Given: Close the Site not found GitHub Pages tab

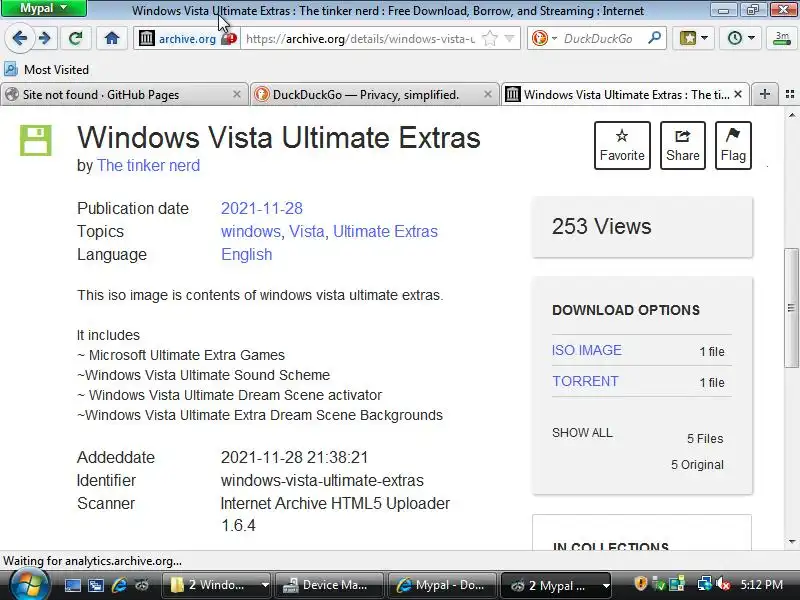Looking at the screenshot, I should click(237, 94).
